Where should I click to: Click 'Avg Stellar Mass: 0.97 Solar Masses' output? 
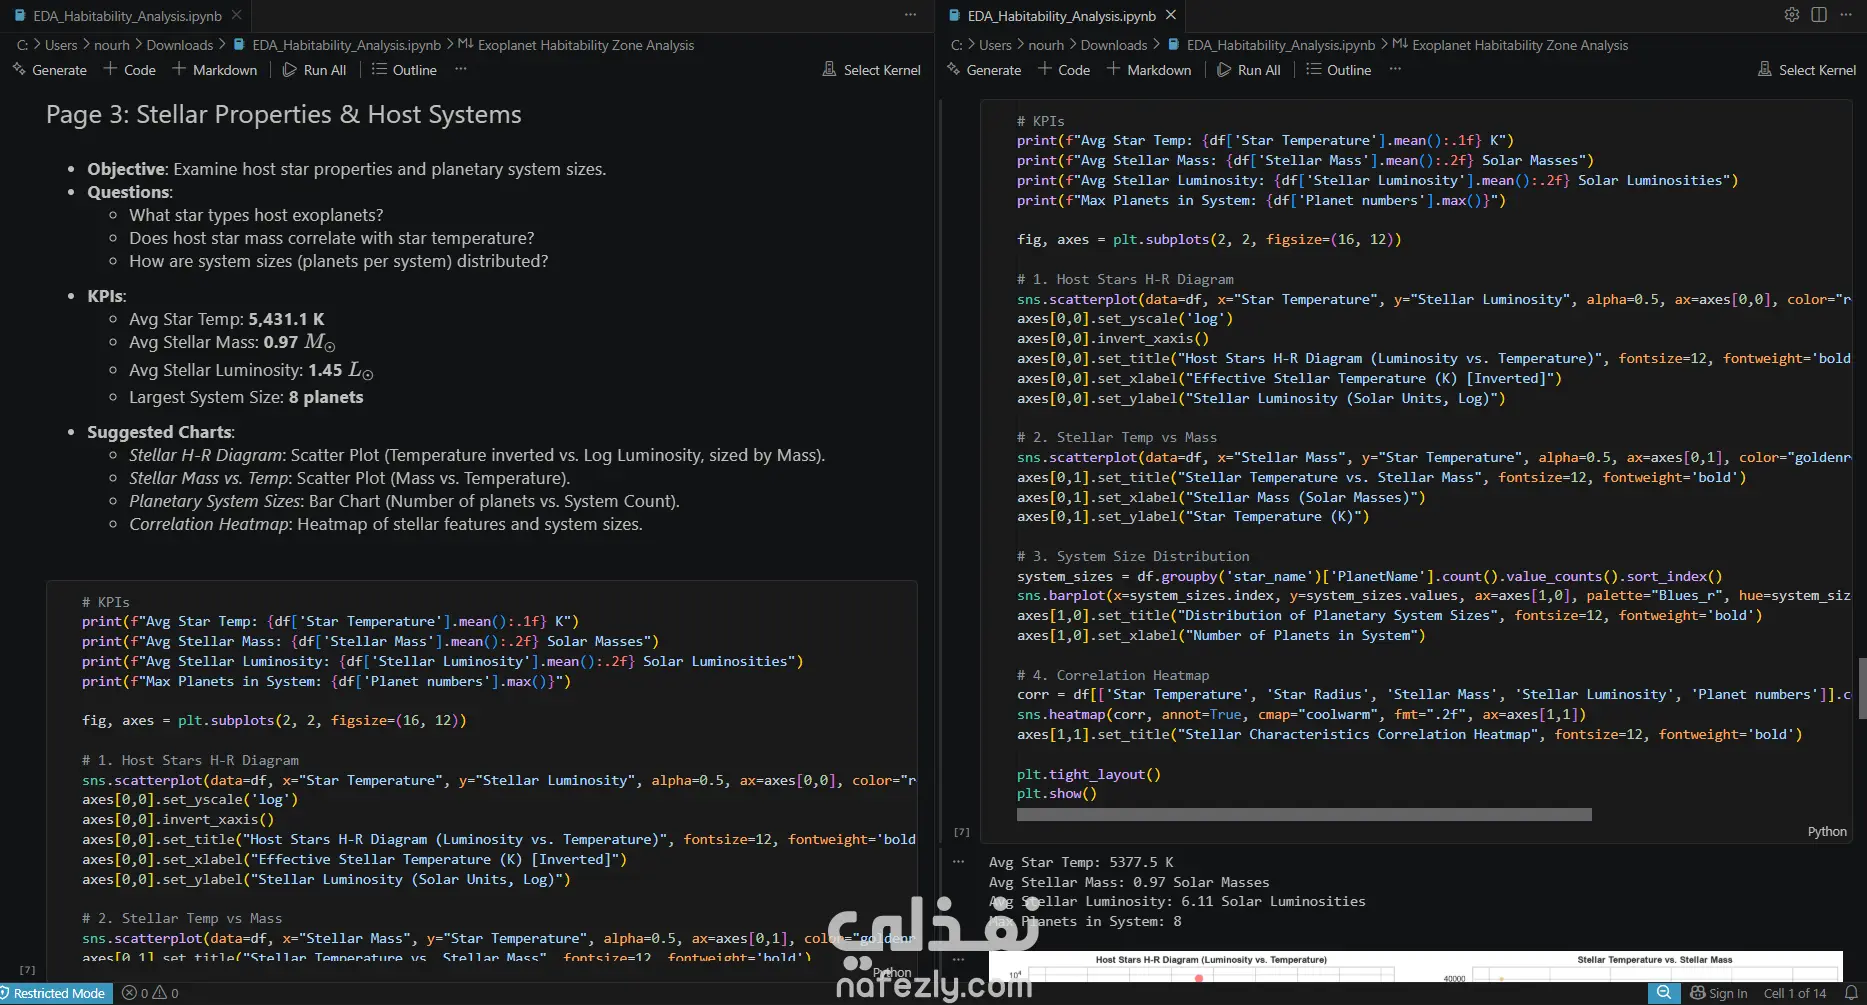pos(1129,882)
